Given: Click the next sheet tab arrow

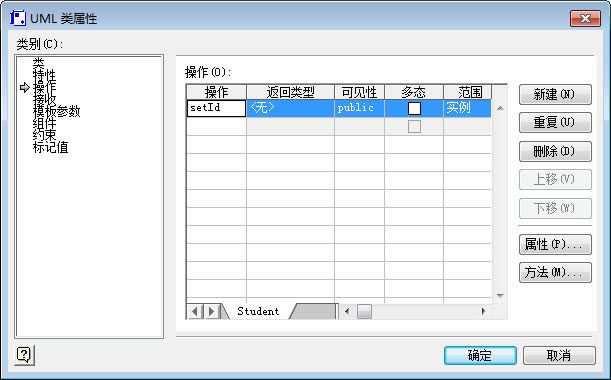Looking at the screenshot, I should point(211,311).
